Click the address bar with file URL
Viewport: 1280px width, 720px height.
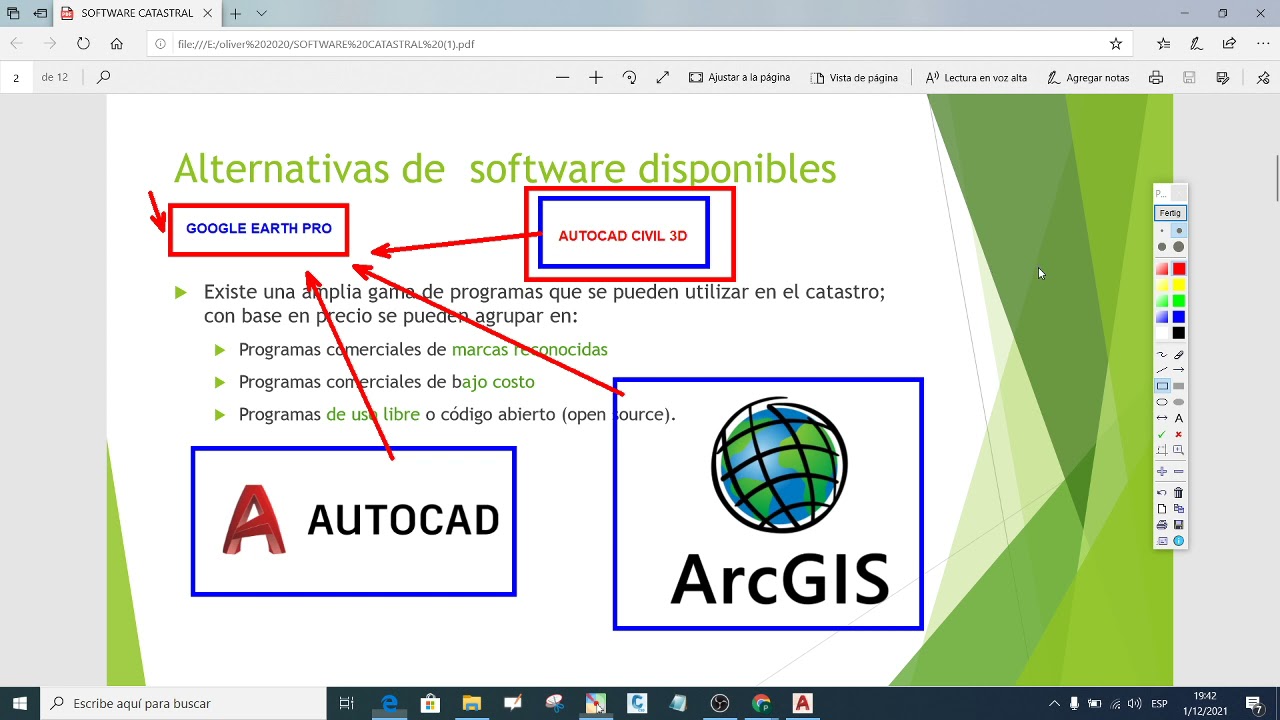(640, 44)
